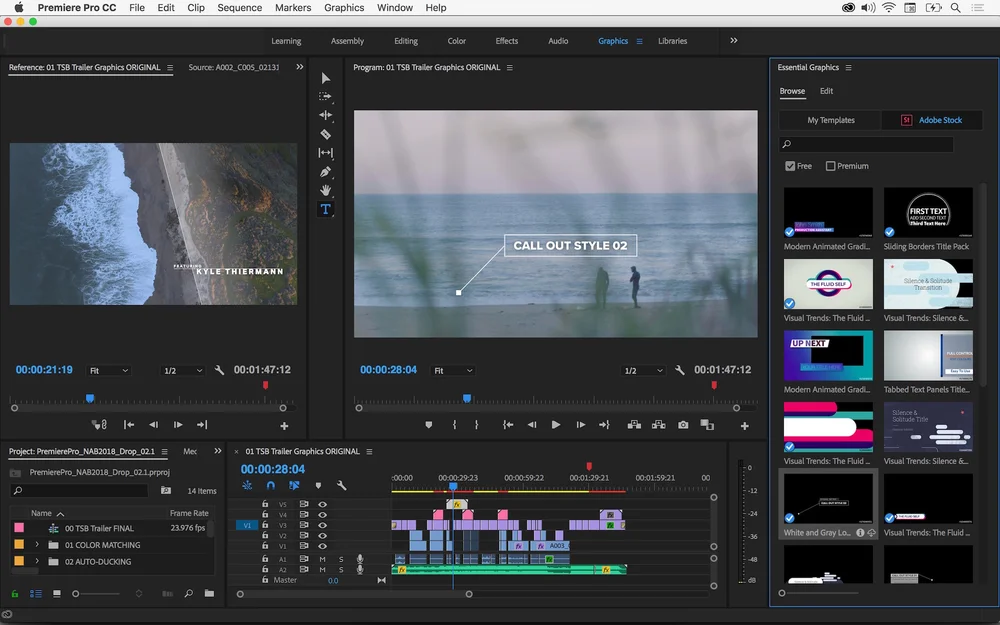The image size is (1000, 625).
Task: Click the Lift button in Program monitor
Action: [634, 425]
